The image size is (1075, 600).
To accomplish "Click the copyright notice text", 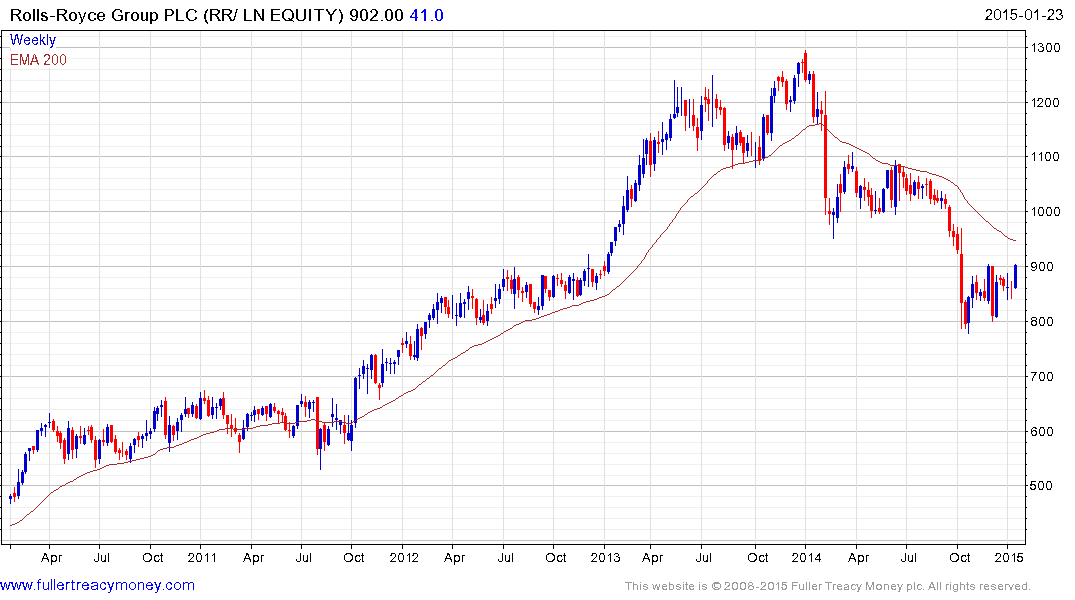I will tap(828, 586).
